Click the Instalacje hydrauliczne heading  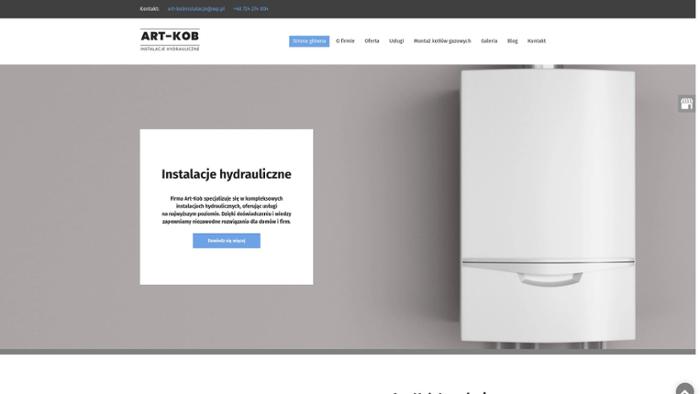coord(226,174)
